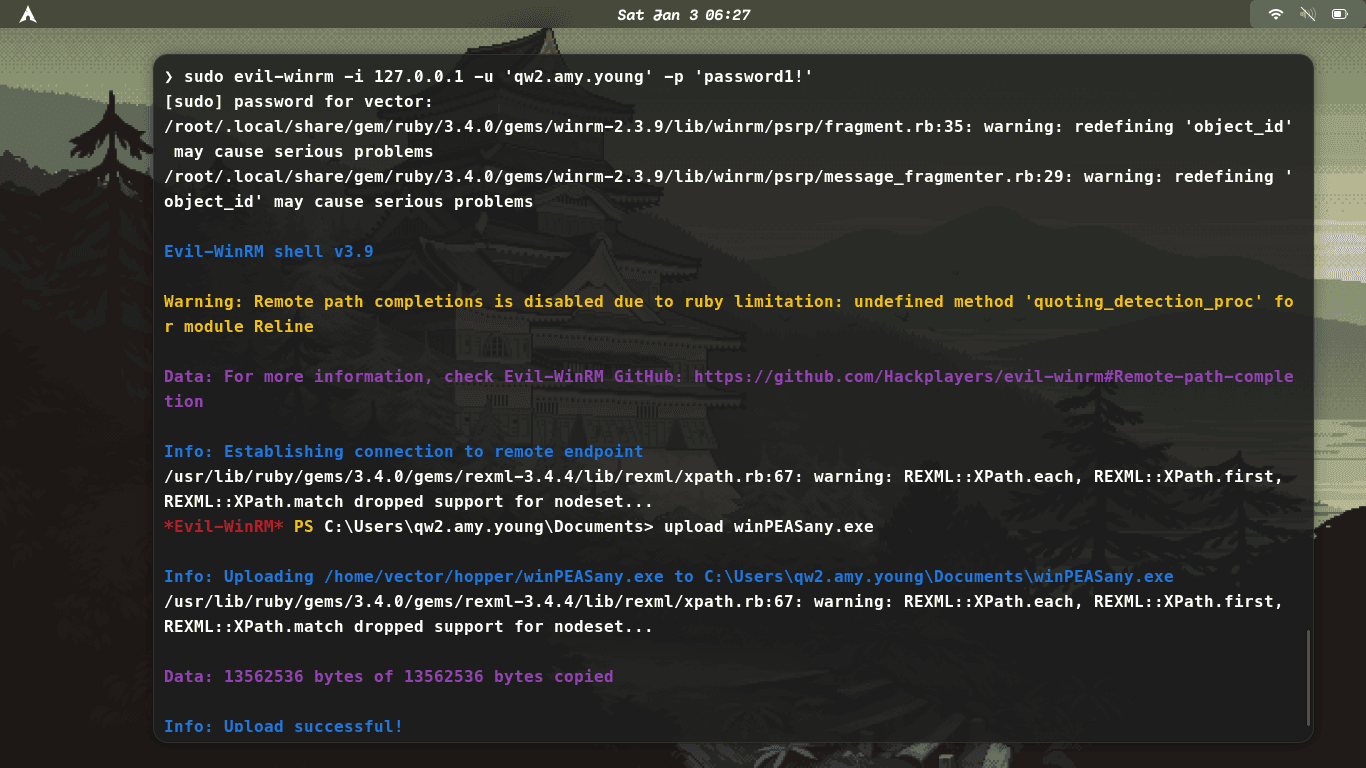Open the Hackplayers evil-winrm GitHub URL

pyautogui.click(x=728, y=389)
